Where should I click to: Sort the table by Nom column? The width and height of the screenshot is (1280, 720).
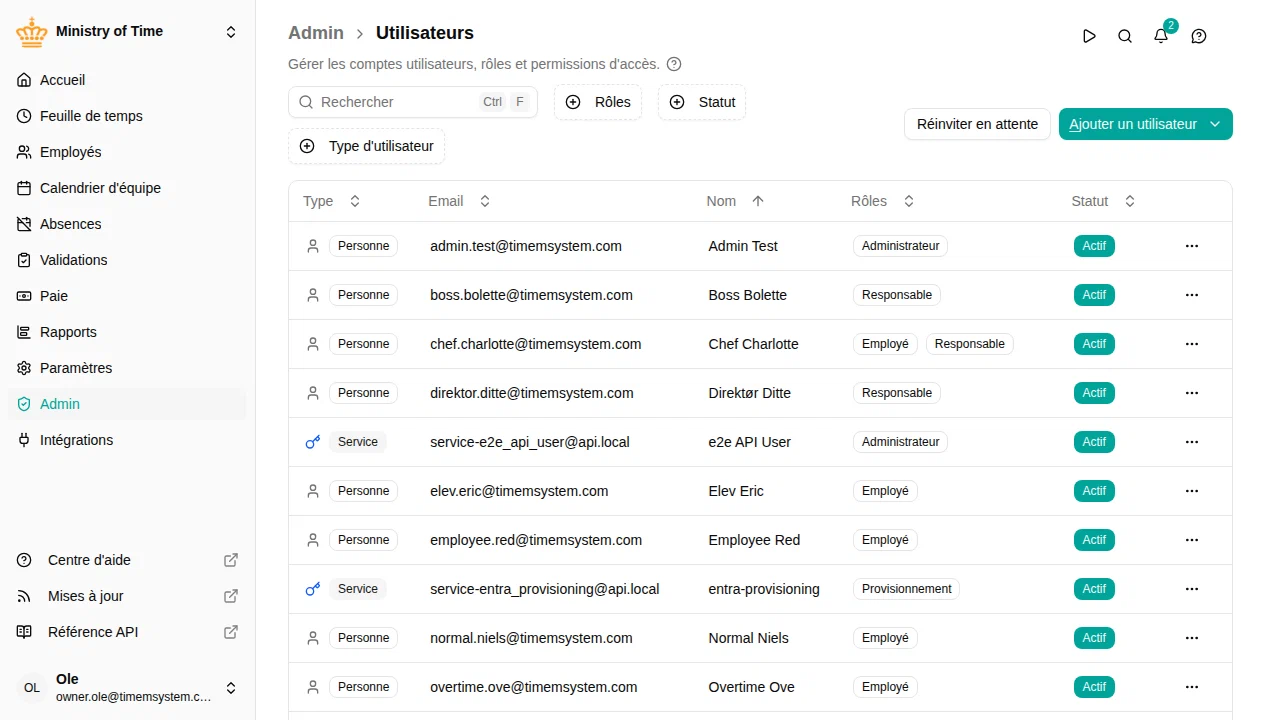[x=735, y=201]
